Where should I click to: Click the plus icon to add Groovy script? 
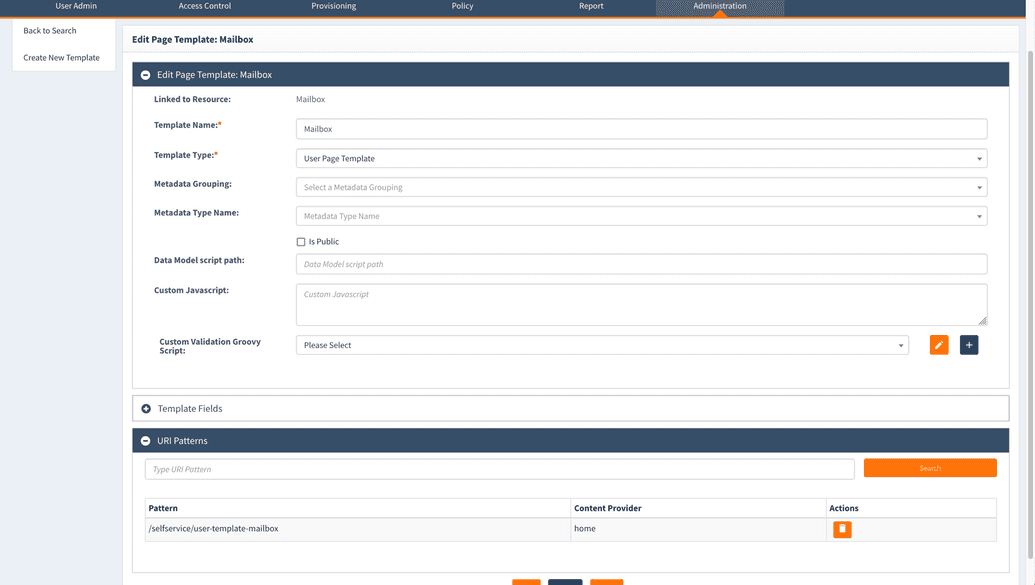(968, 345)
